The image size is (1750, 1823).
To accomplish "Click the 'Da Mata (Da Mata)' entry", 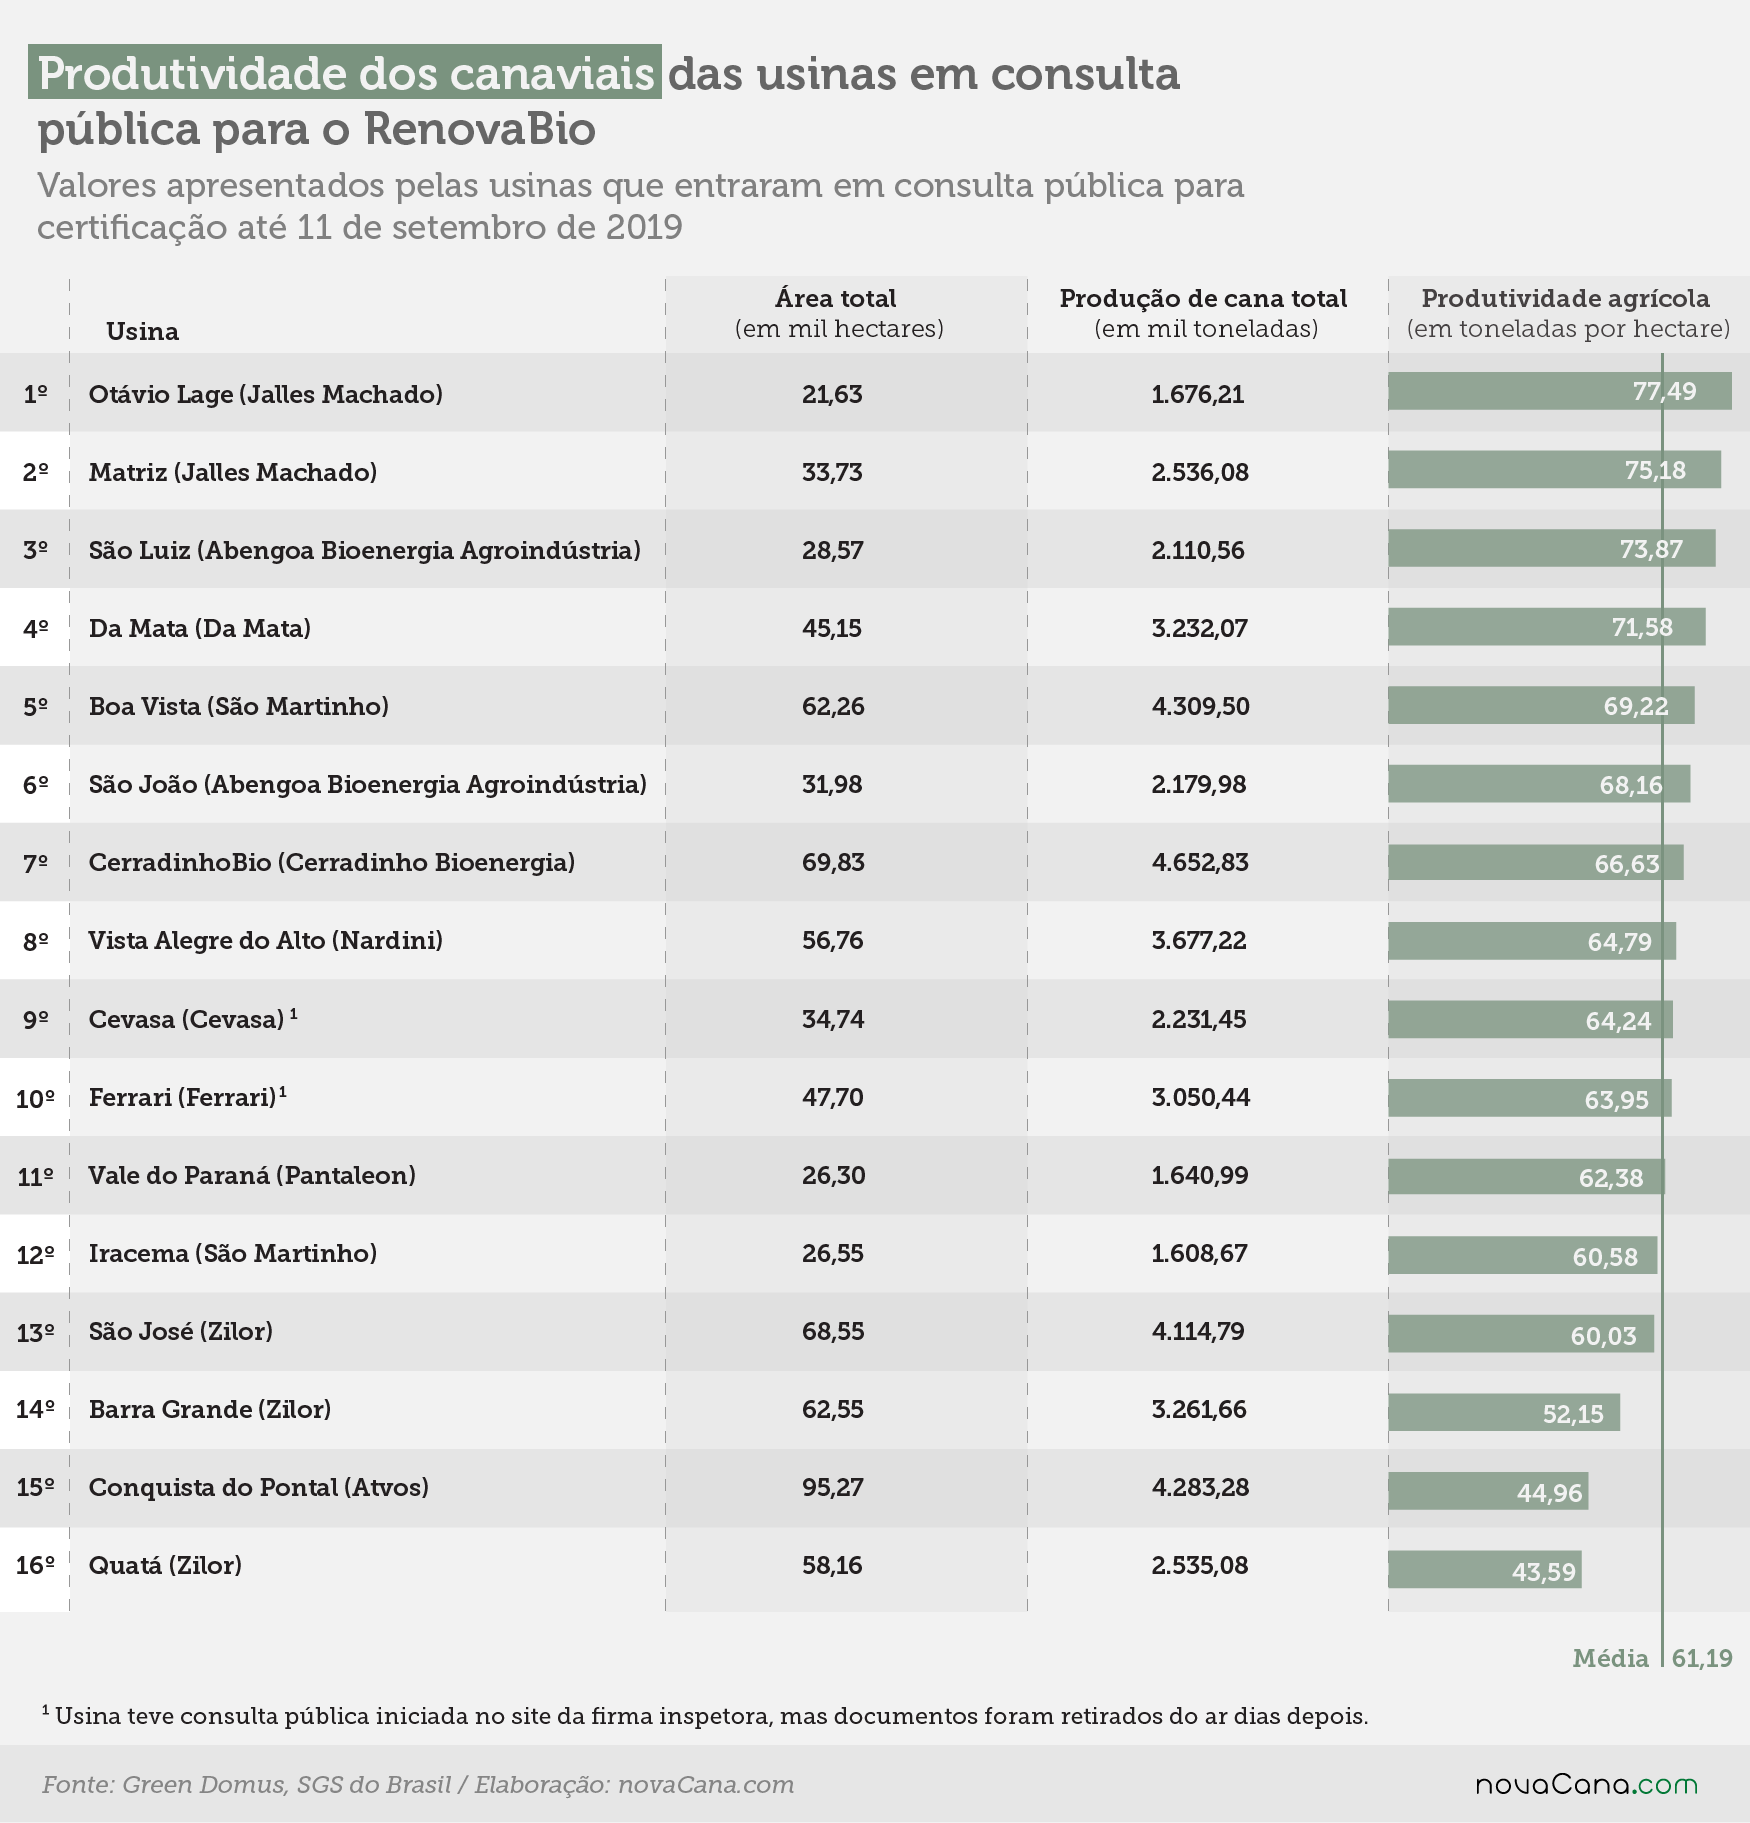I will 200,628.
